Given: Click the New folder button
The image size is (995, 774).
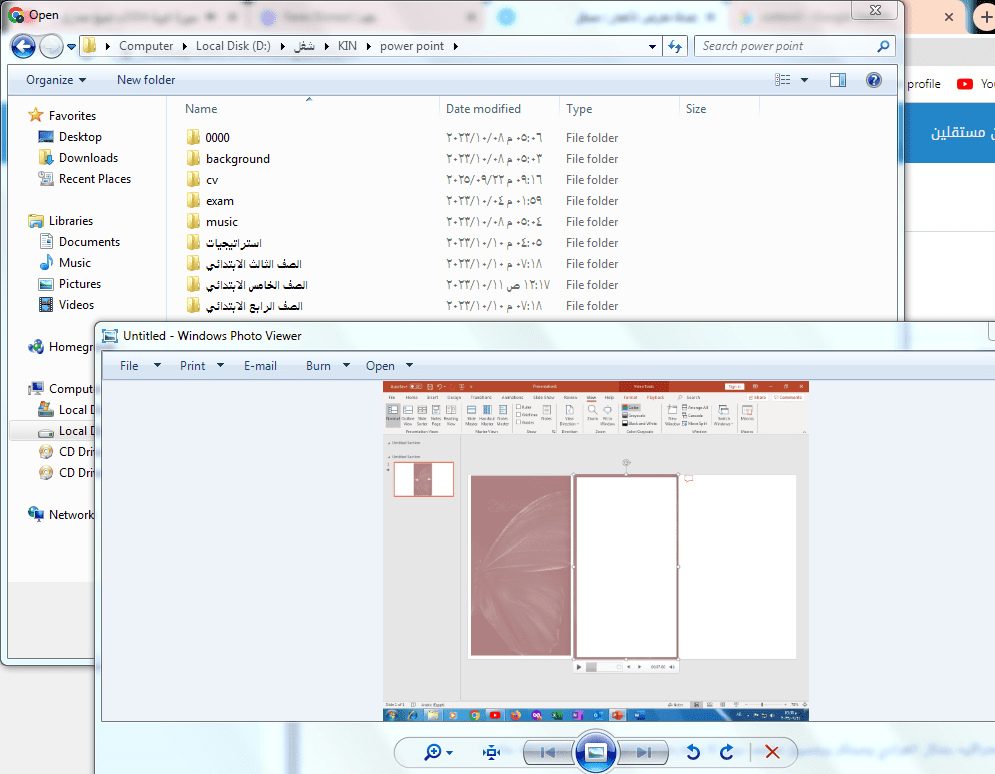Looking at the screenshot, I should click(146, 80).
